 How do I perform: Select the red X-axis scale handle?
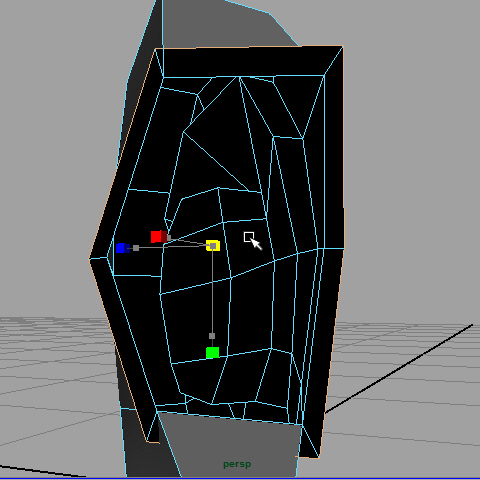[159, 237]
